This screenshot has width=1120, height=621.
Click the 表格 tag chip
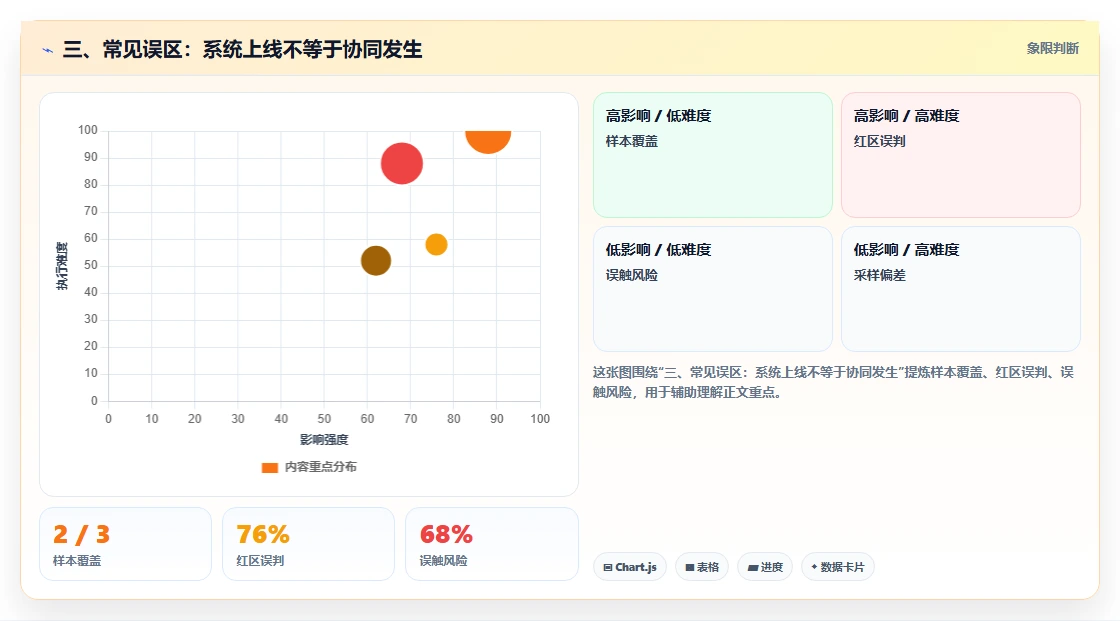point(702,567)
